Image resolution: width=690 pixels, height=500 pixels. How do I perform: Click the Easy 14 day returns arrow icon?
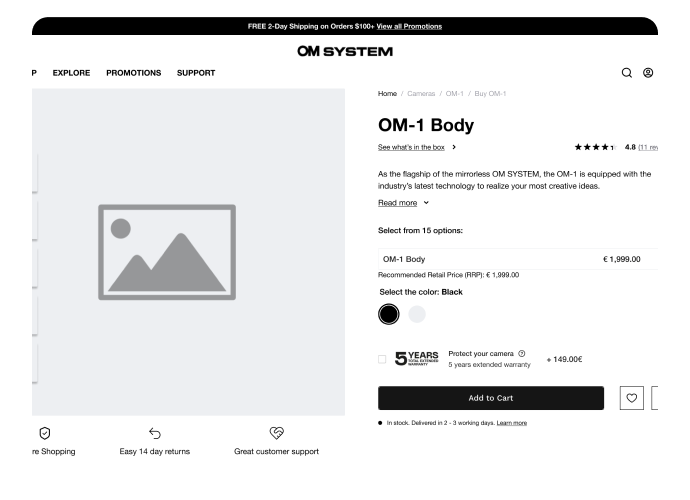(154, 433)
